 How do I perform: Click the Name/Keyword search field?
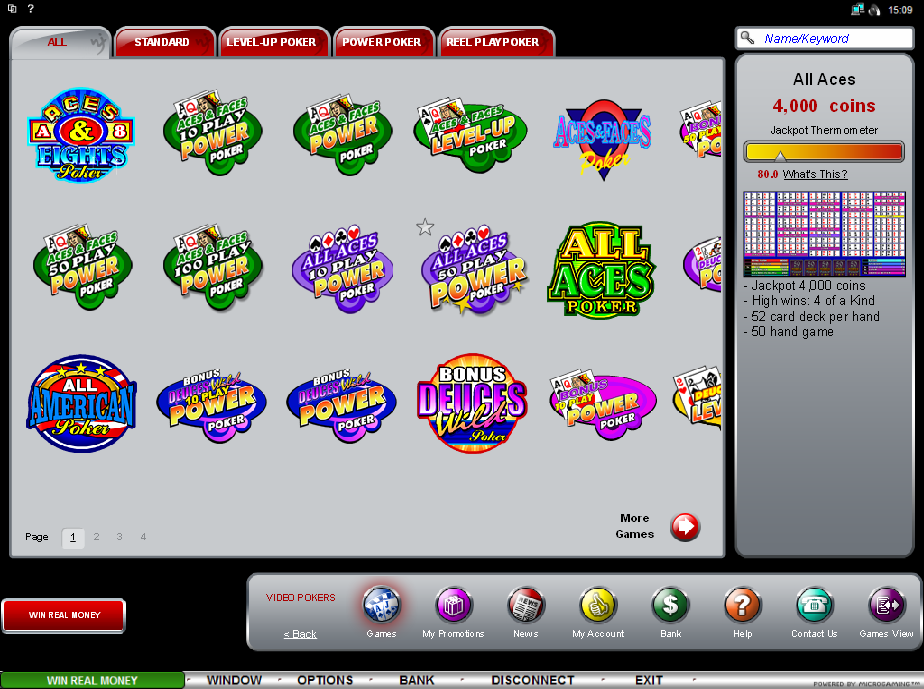tap(825, 39)
